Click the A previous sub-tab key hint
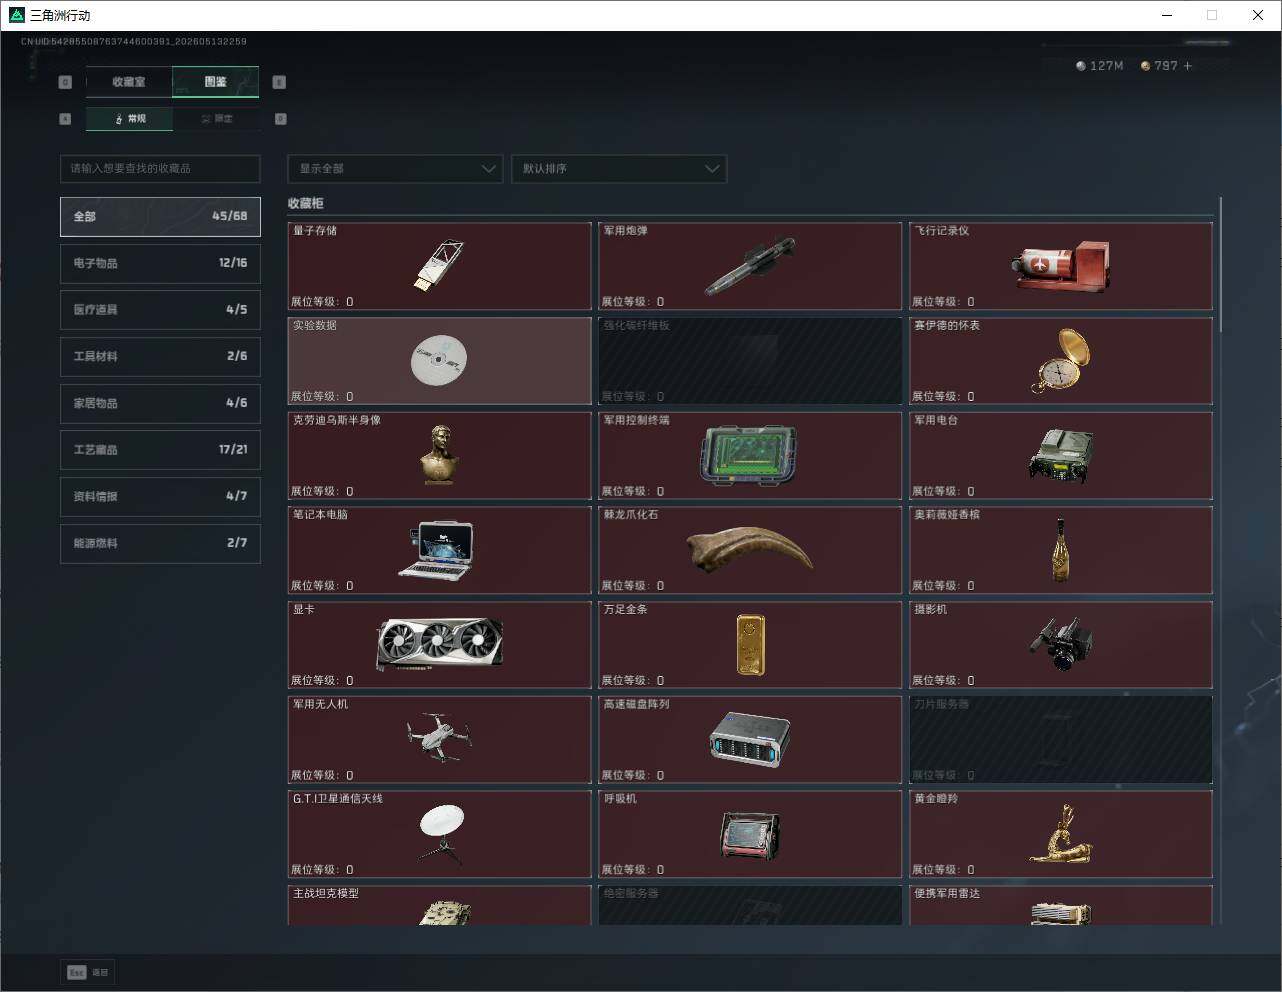 (x=66, y=119)
